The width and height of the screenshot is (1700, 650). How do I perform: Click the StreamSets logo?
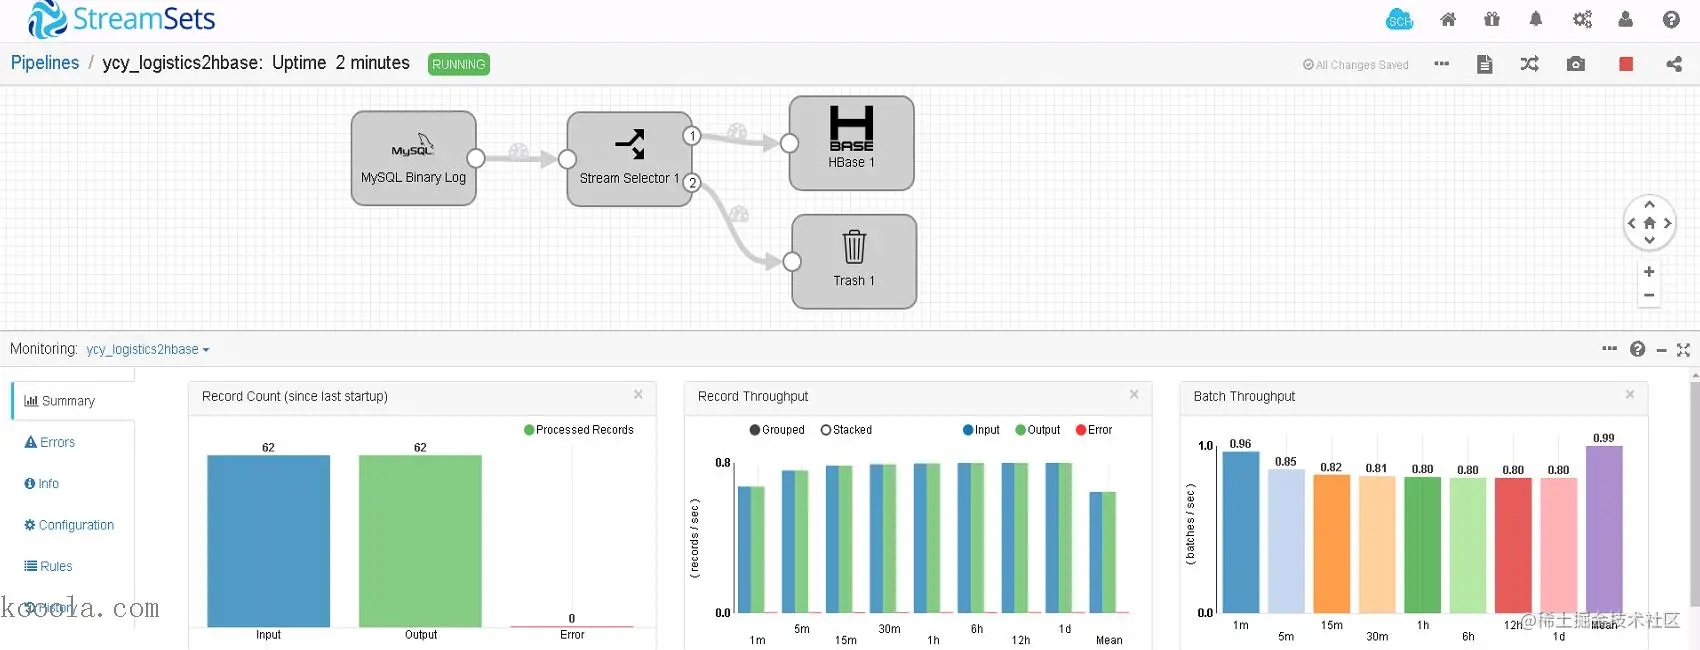click(121, 19)
